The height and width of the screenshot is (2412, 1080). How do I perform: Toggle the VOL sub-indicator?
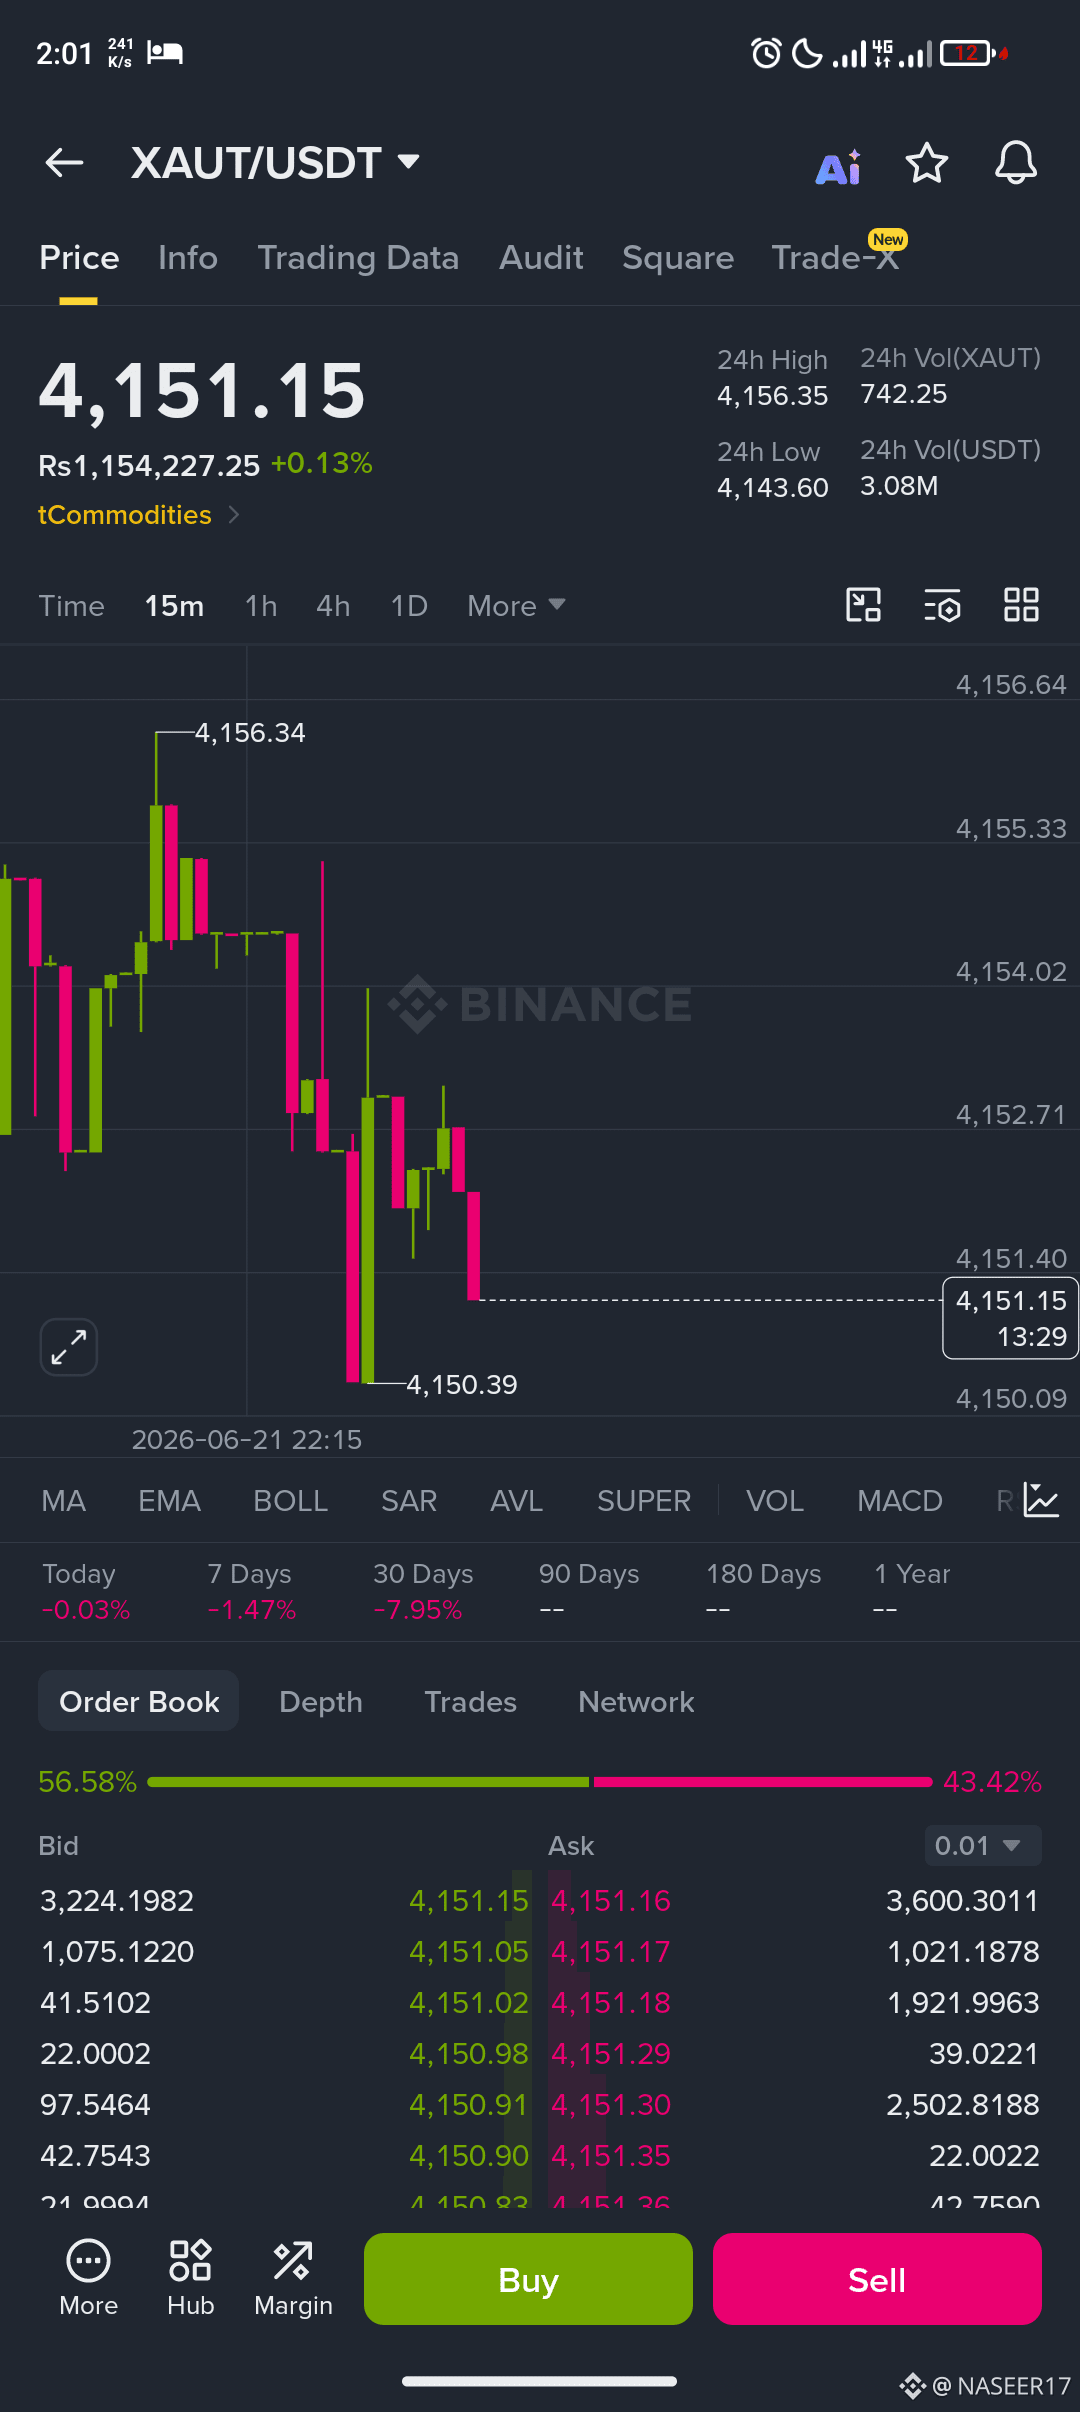click(x=775, y=1501)
